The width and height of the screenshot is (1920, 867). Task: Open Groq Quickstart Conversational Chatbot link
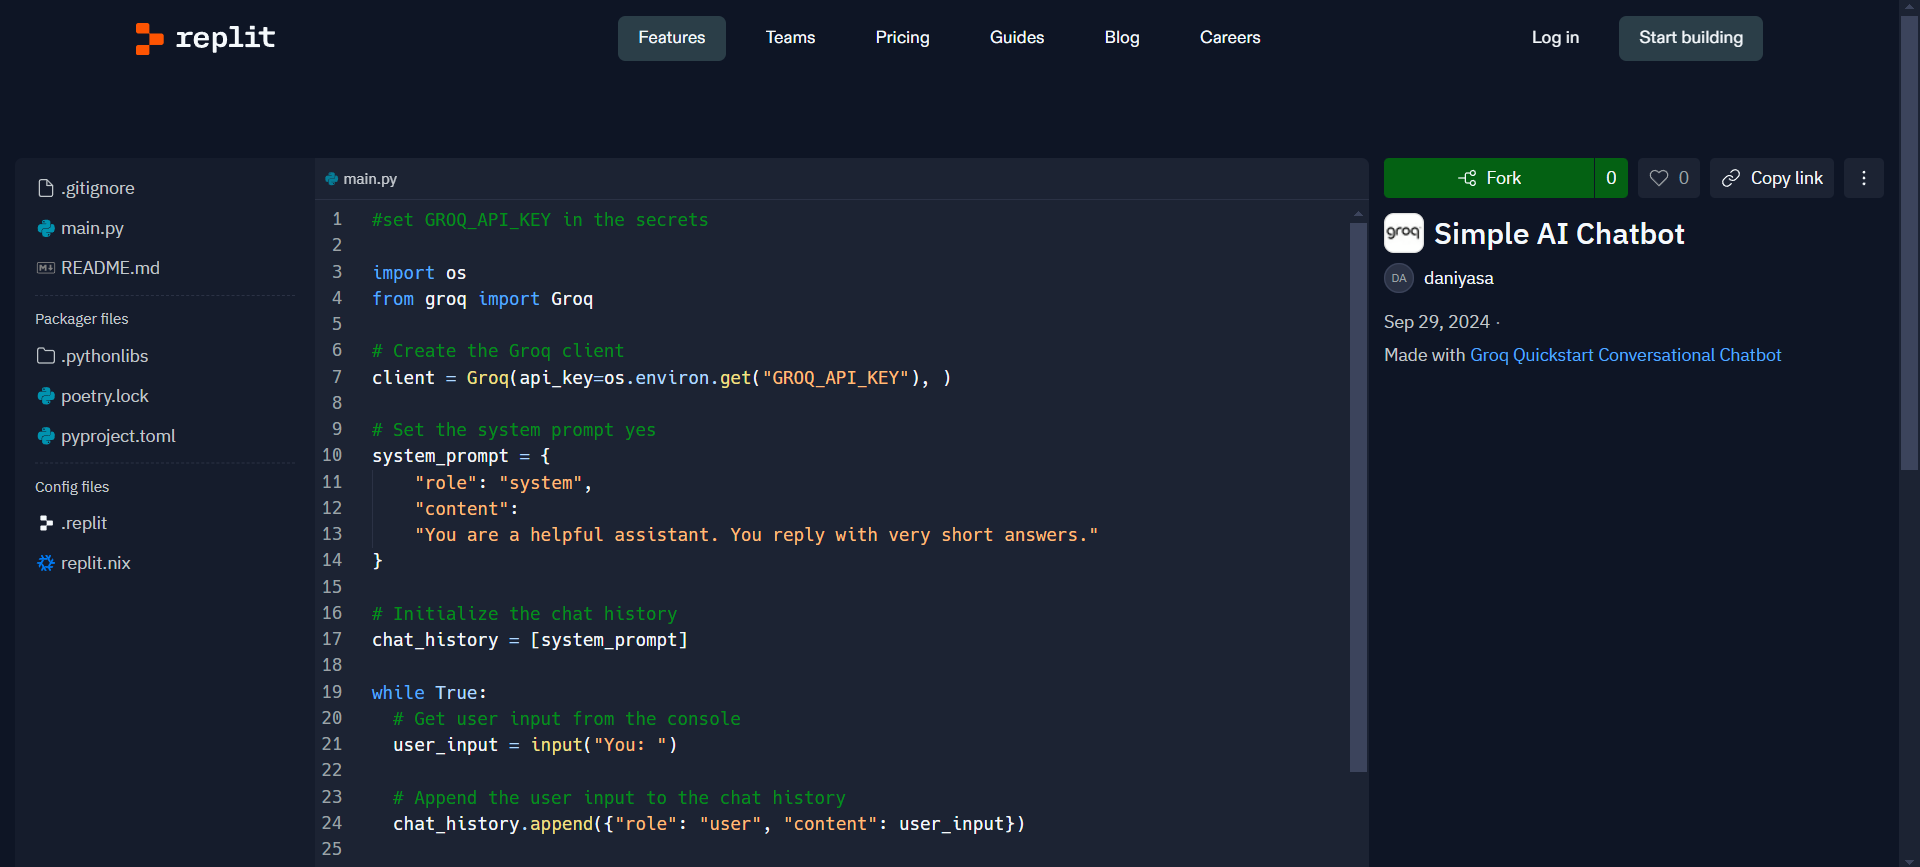(1625, 355)
